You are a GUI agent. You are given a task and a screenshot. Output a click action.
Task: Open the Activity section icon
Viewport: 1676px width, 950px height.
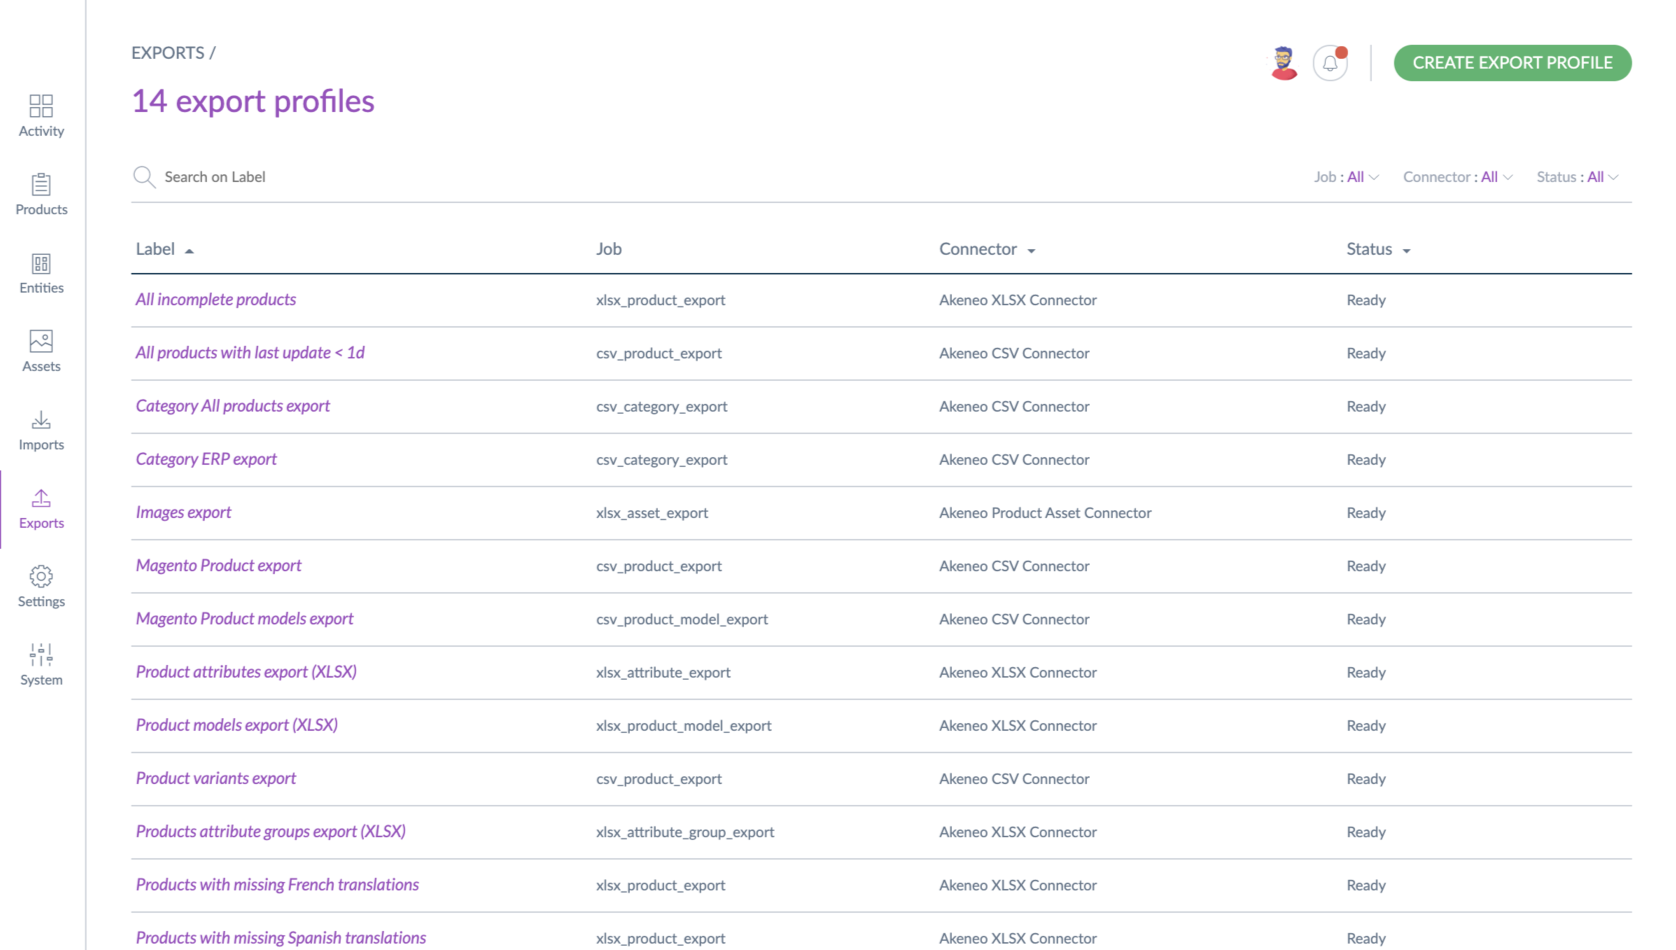tap(41, 106)
